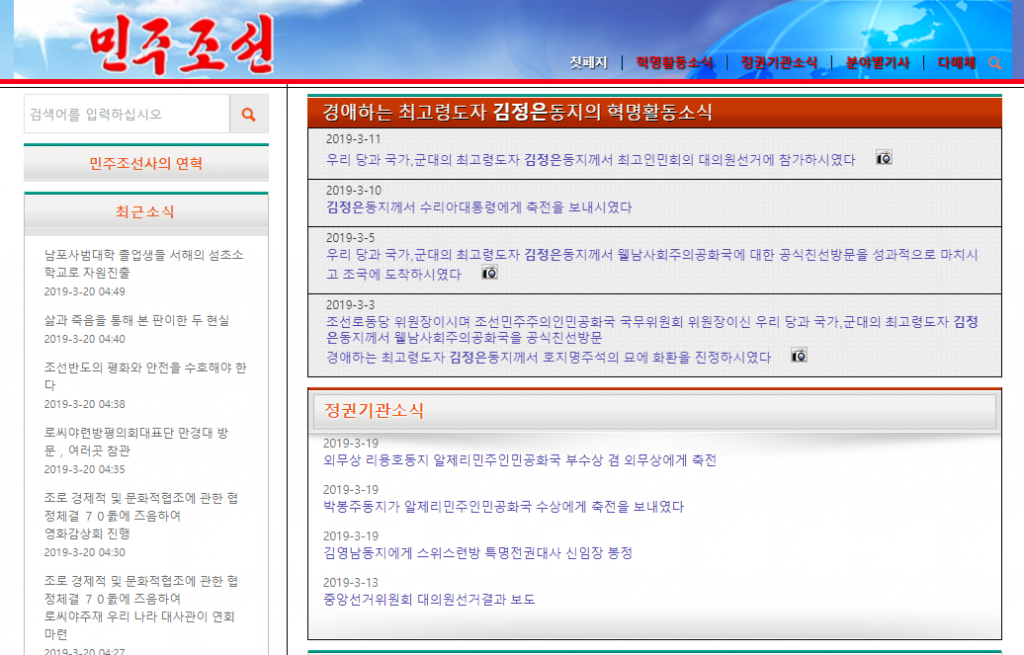The image size is (1024, 655).
Task: Open the camera icon for the 2019-3-5 article
Action: tap(489, 273)
